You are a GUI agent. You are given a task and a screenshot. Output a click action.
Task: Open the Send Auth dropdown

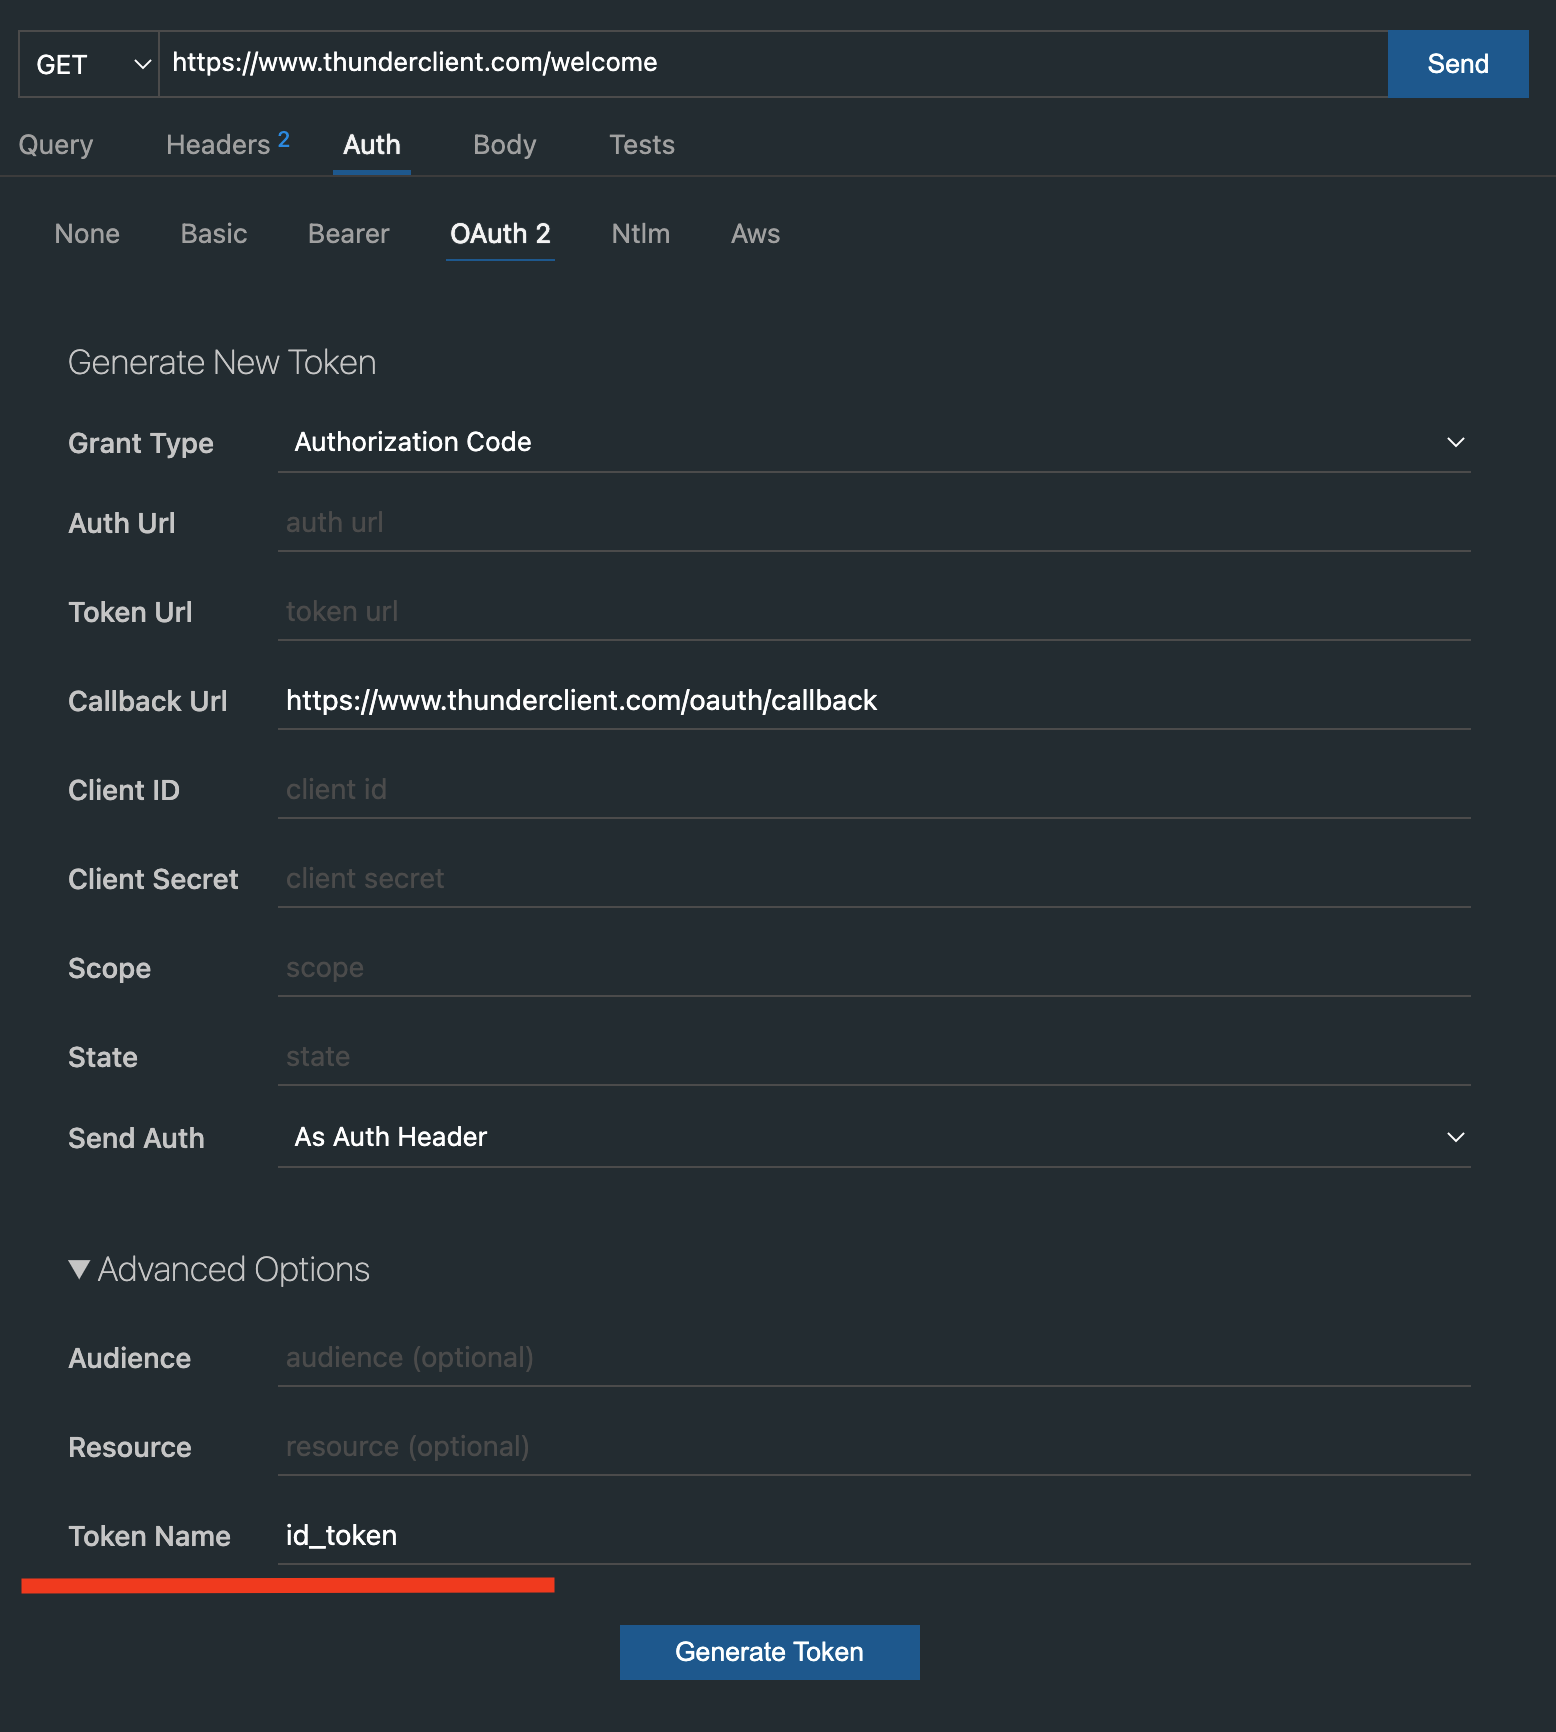pos(870,1136)
